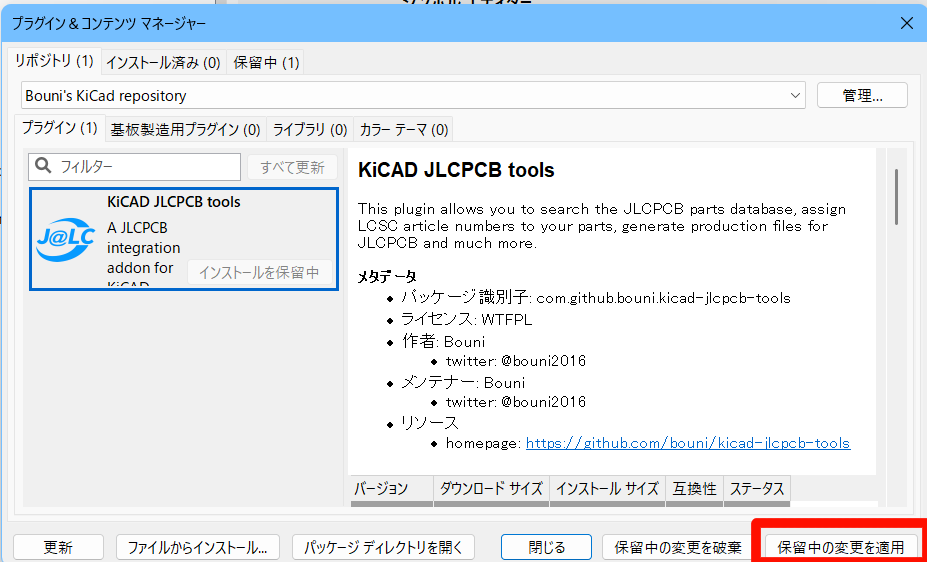Image resolution: width=927 pixels, height=562 pixels.
Task: Click the インストールを保留中 button
Action: (x=260, y=272)
